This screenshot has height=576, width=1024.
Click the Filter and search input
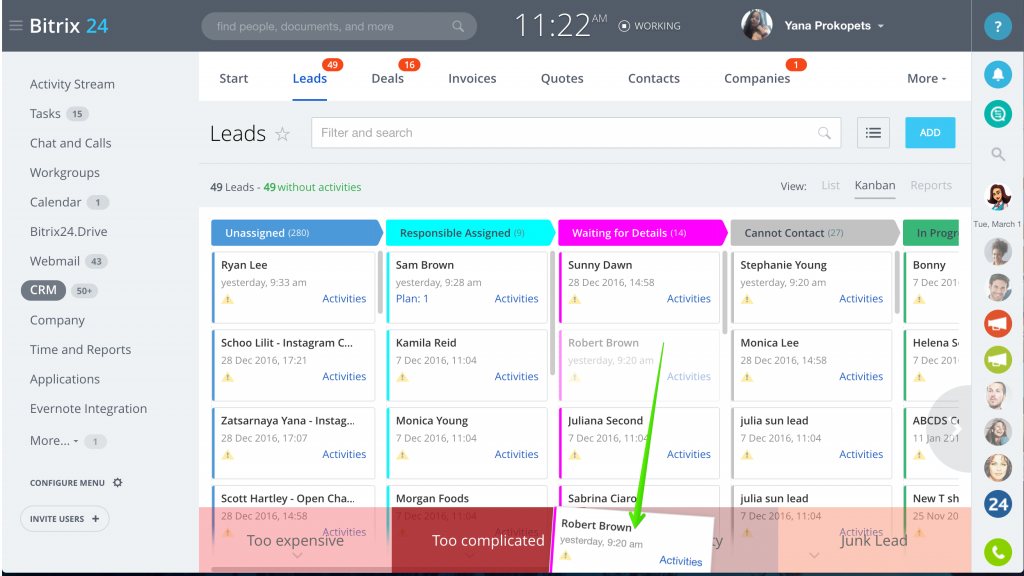coord(576,133)
